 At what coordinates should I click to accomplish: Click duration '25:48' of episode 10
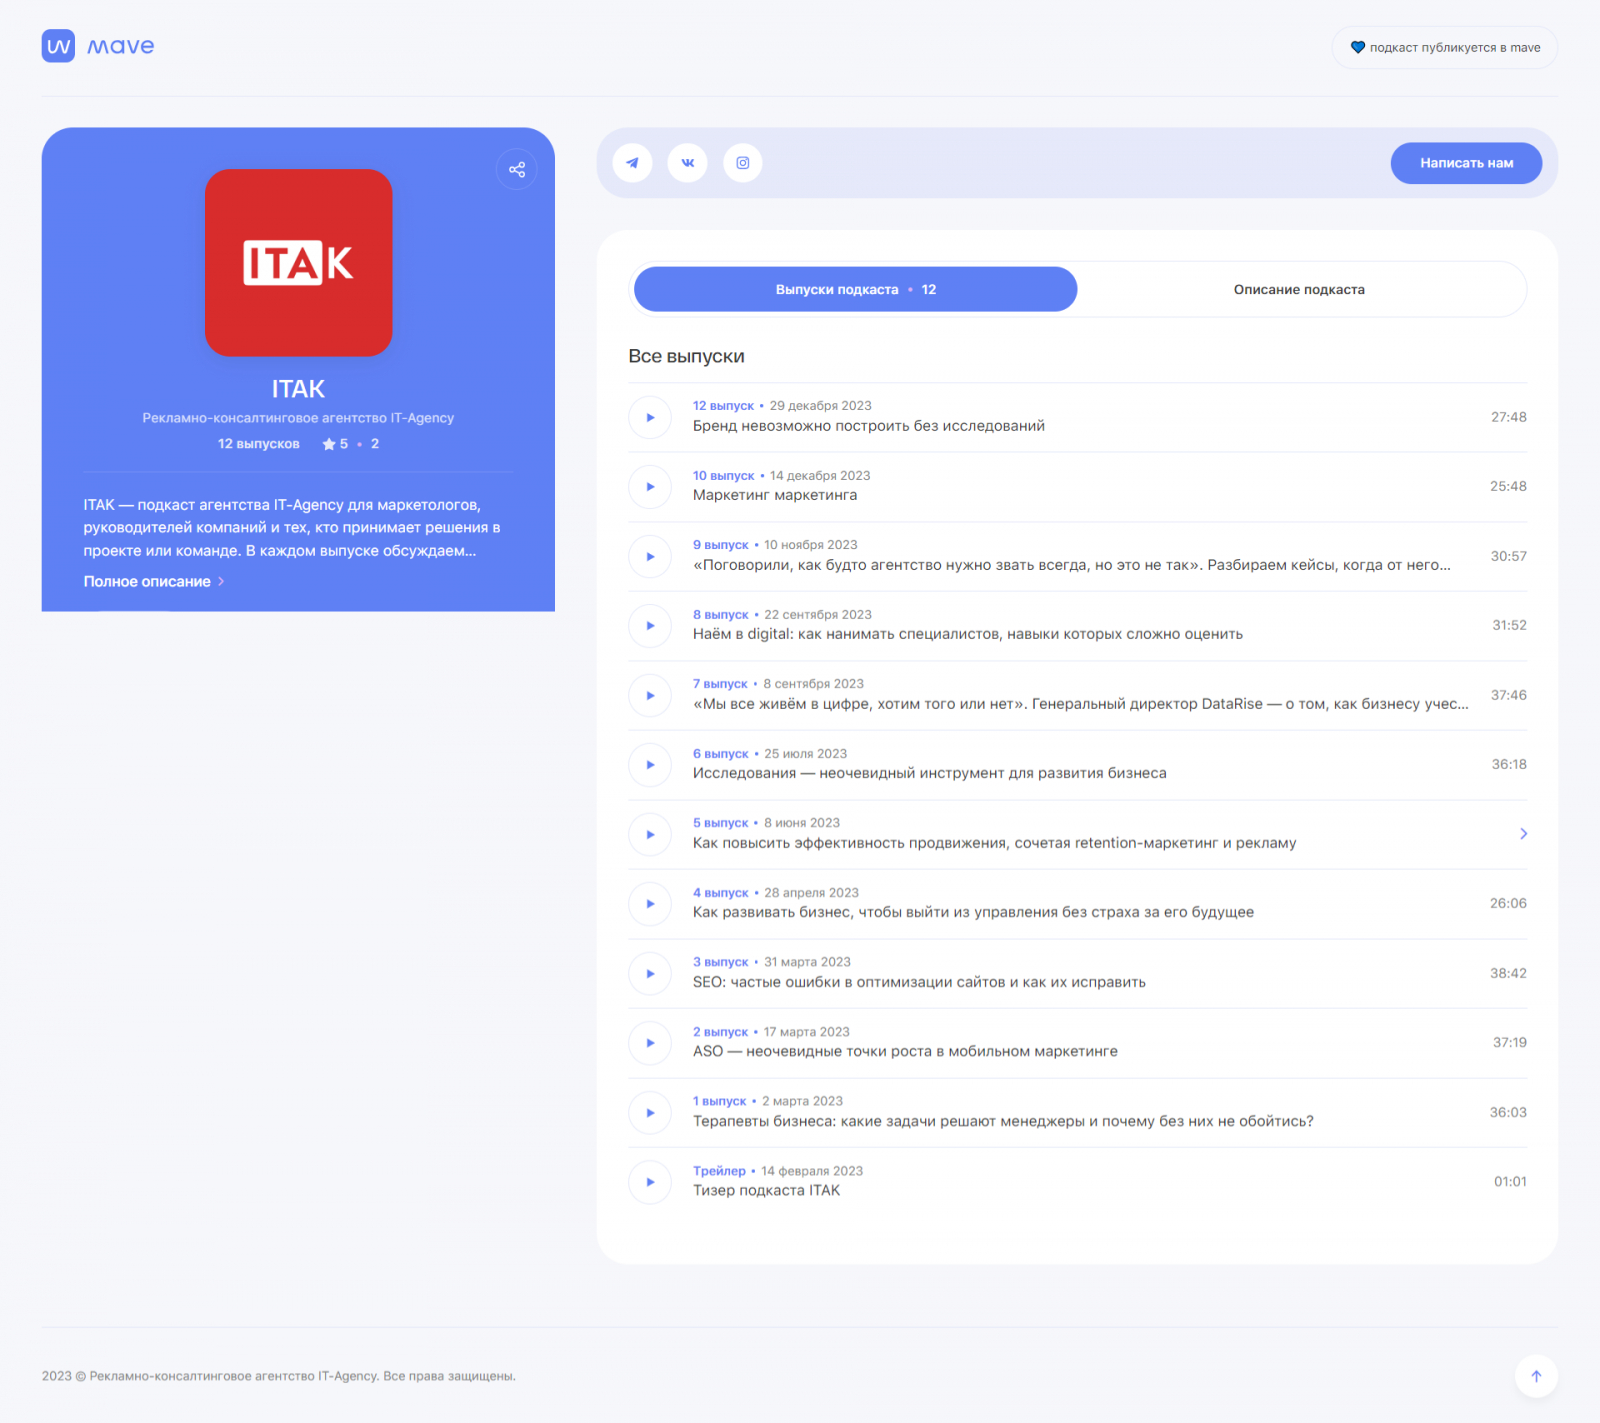1508,487
